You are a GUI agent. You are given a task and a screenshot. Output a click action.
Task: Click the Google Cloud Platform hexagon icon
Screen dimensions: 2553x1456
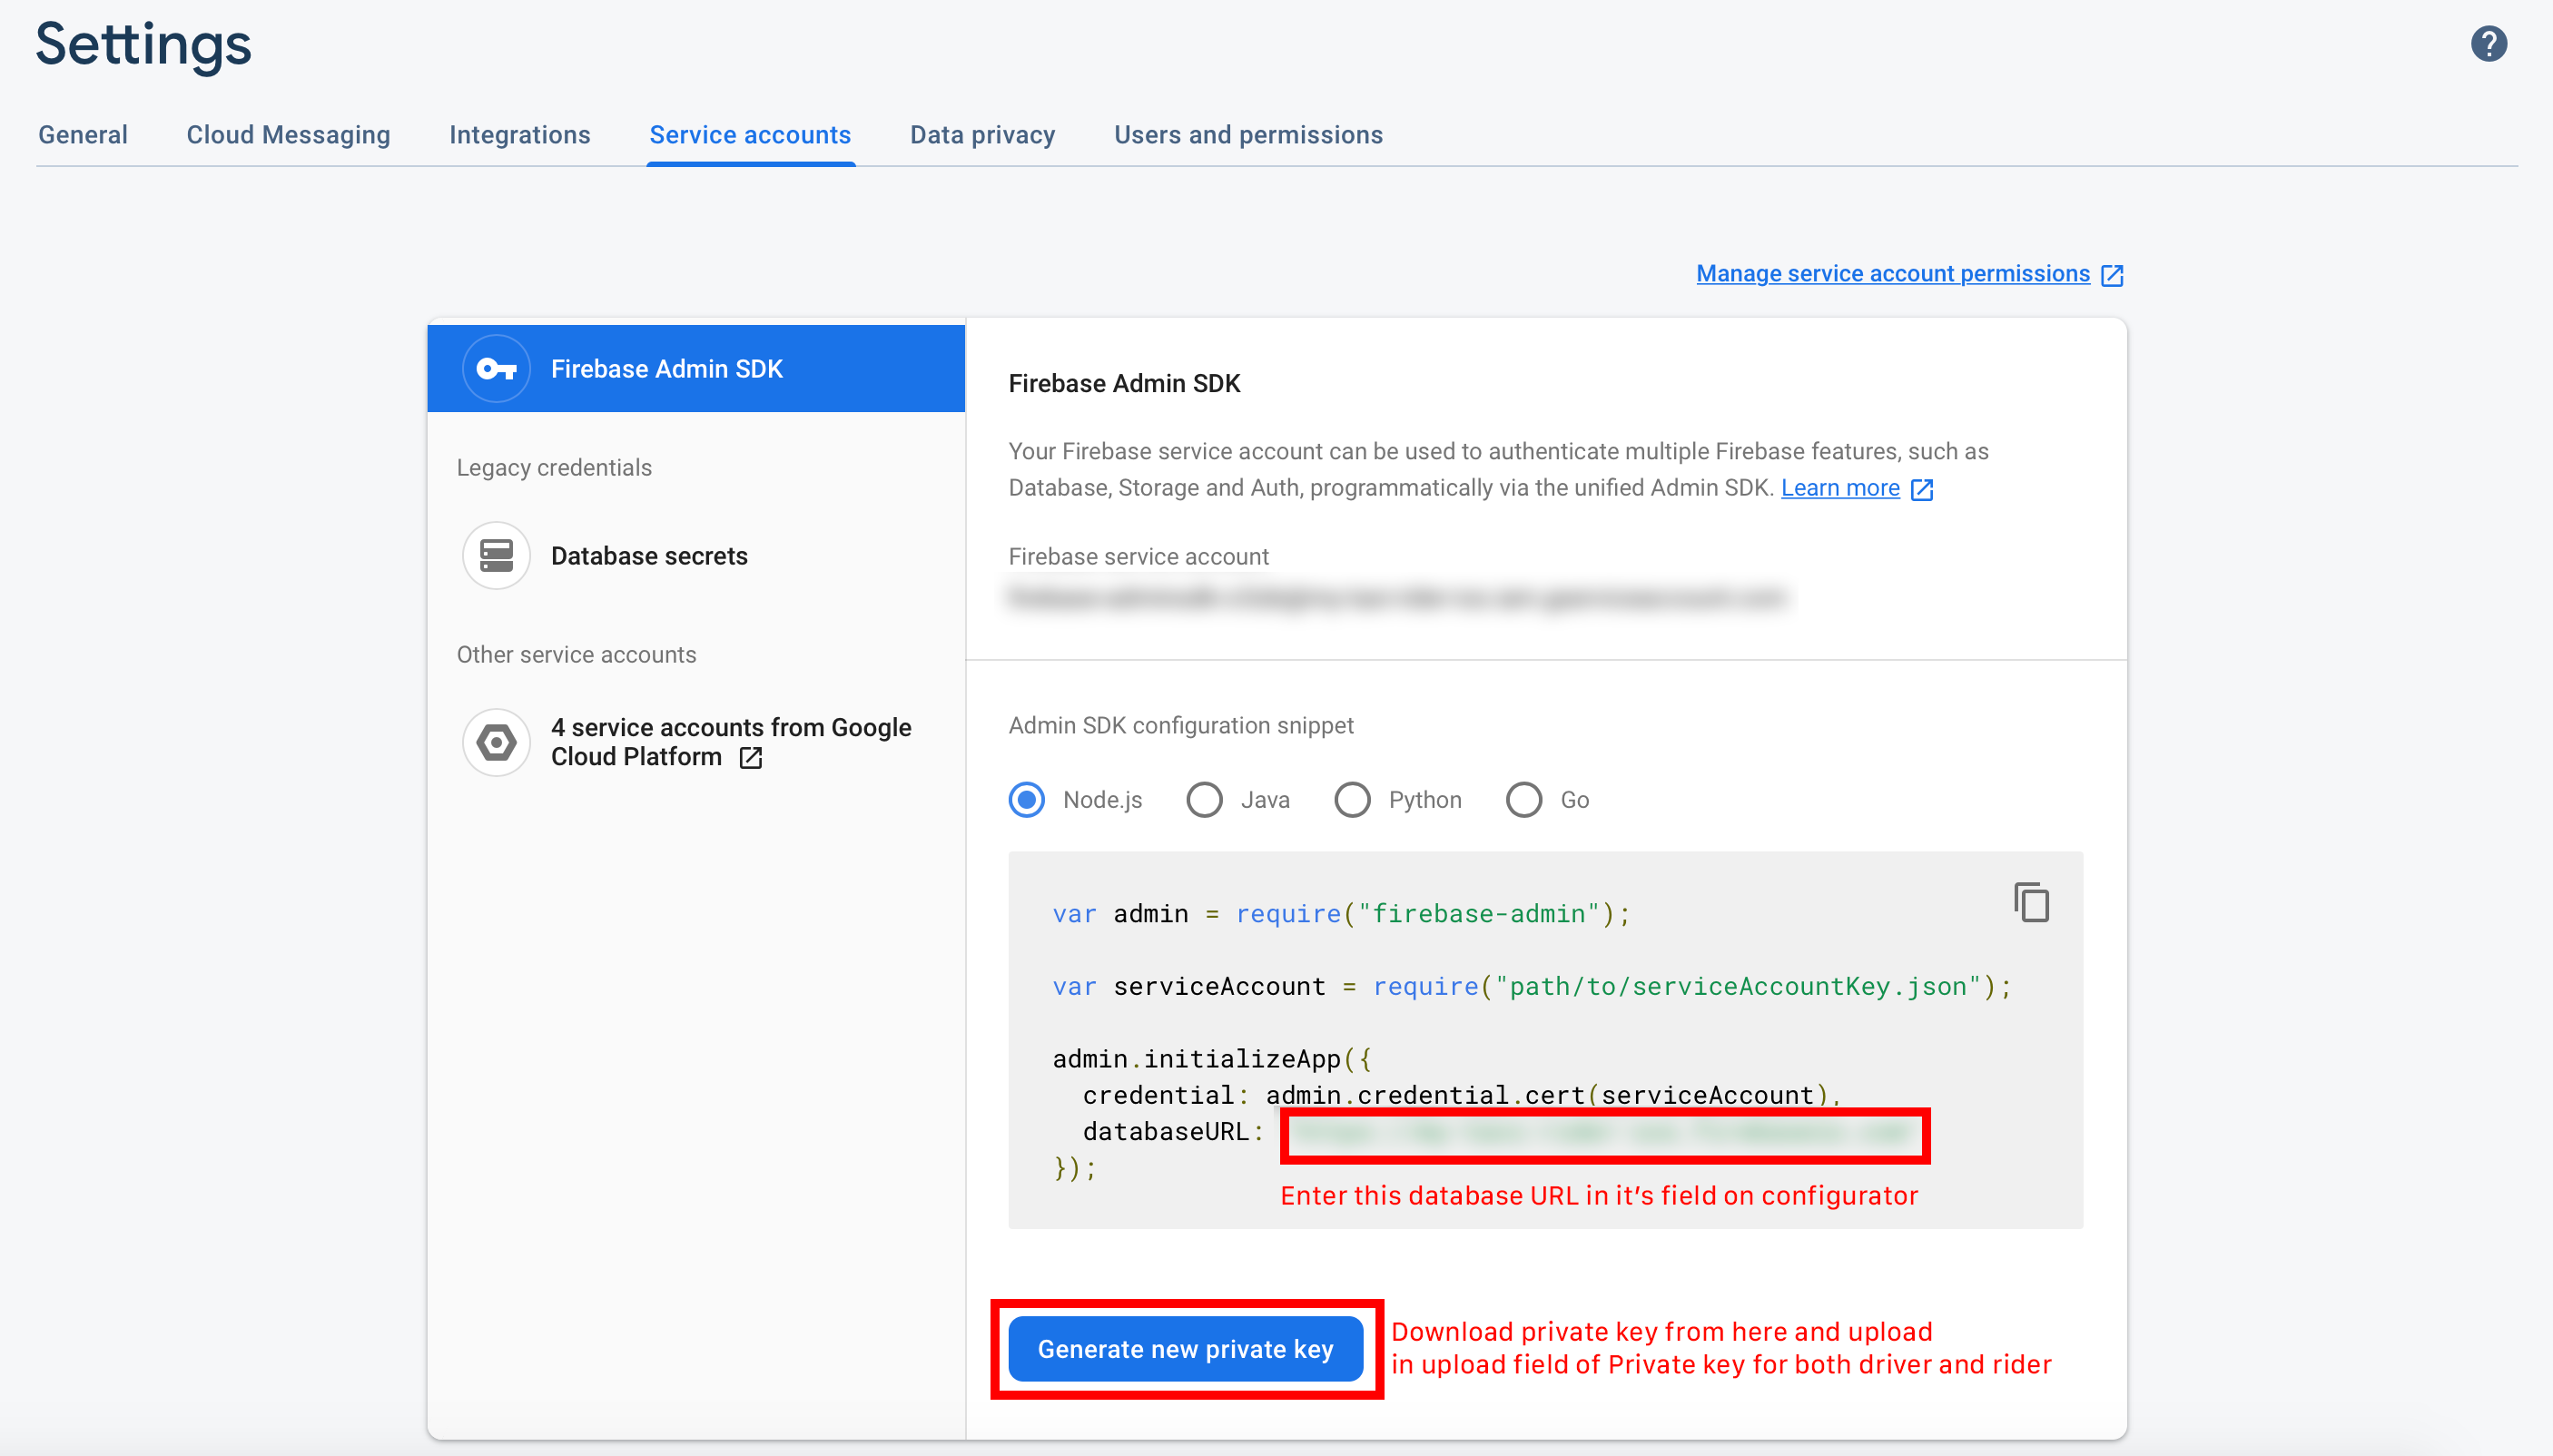click(496, 742)
